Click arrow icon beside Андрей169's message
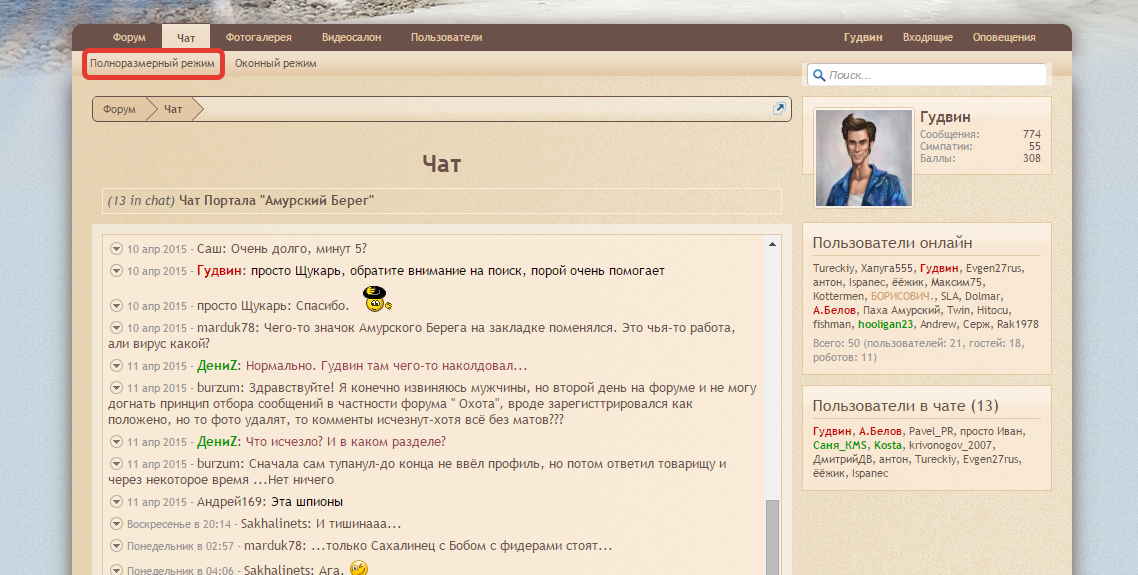The image size is (1138, 575). point(116,501)
